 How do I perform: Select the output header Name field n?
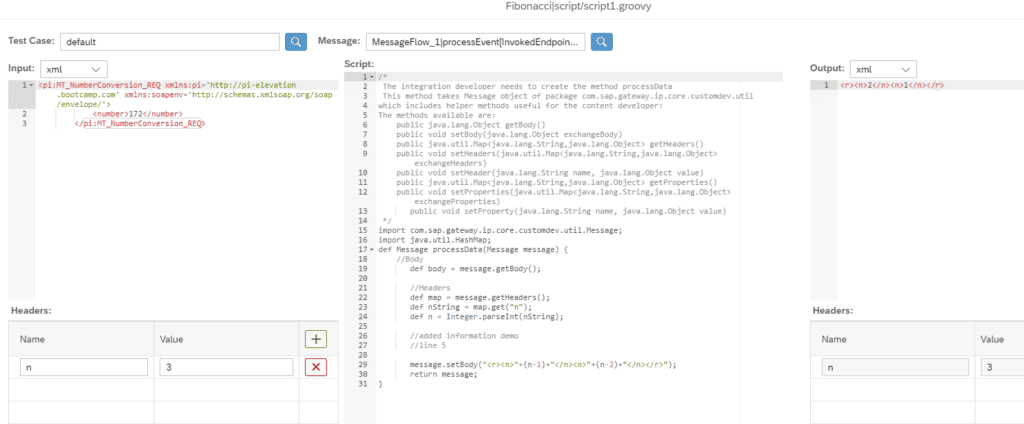[895, 367]
